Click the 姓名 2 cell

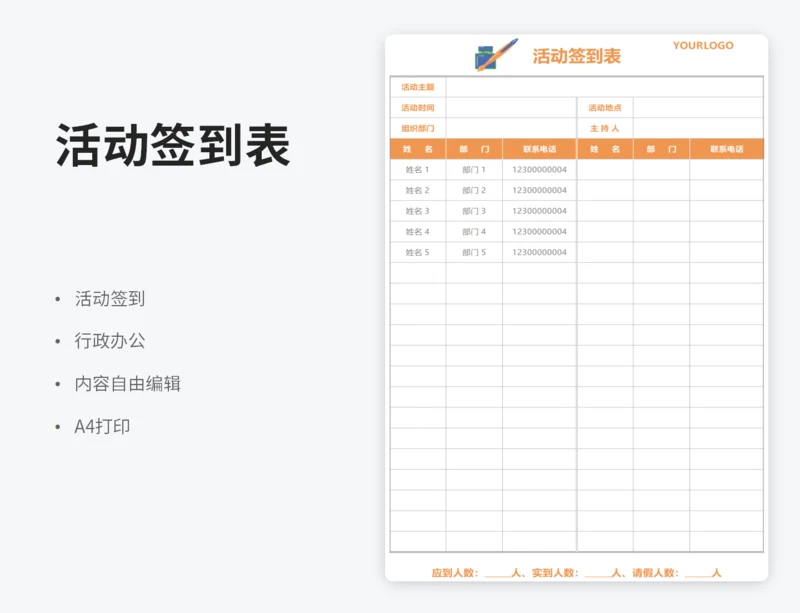point(418,190)
